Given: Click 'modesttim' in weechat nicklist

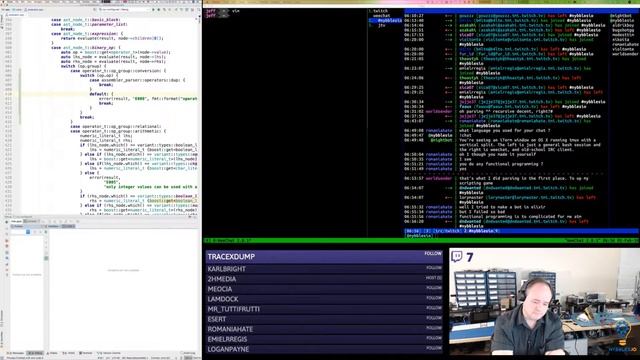Looking at the screenshot, I should 623,35.
